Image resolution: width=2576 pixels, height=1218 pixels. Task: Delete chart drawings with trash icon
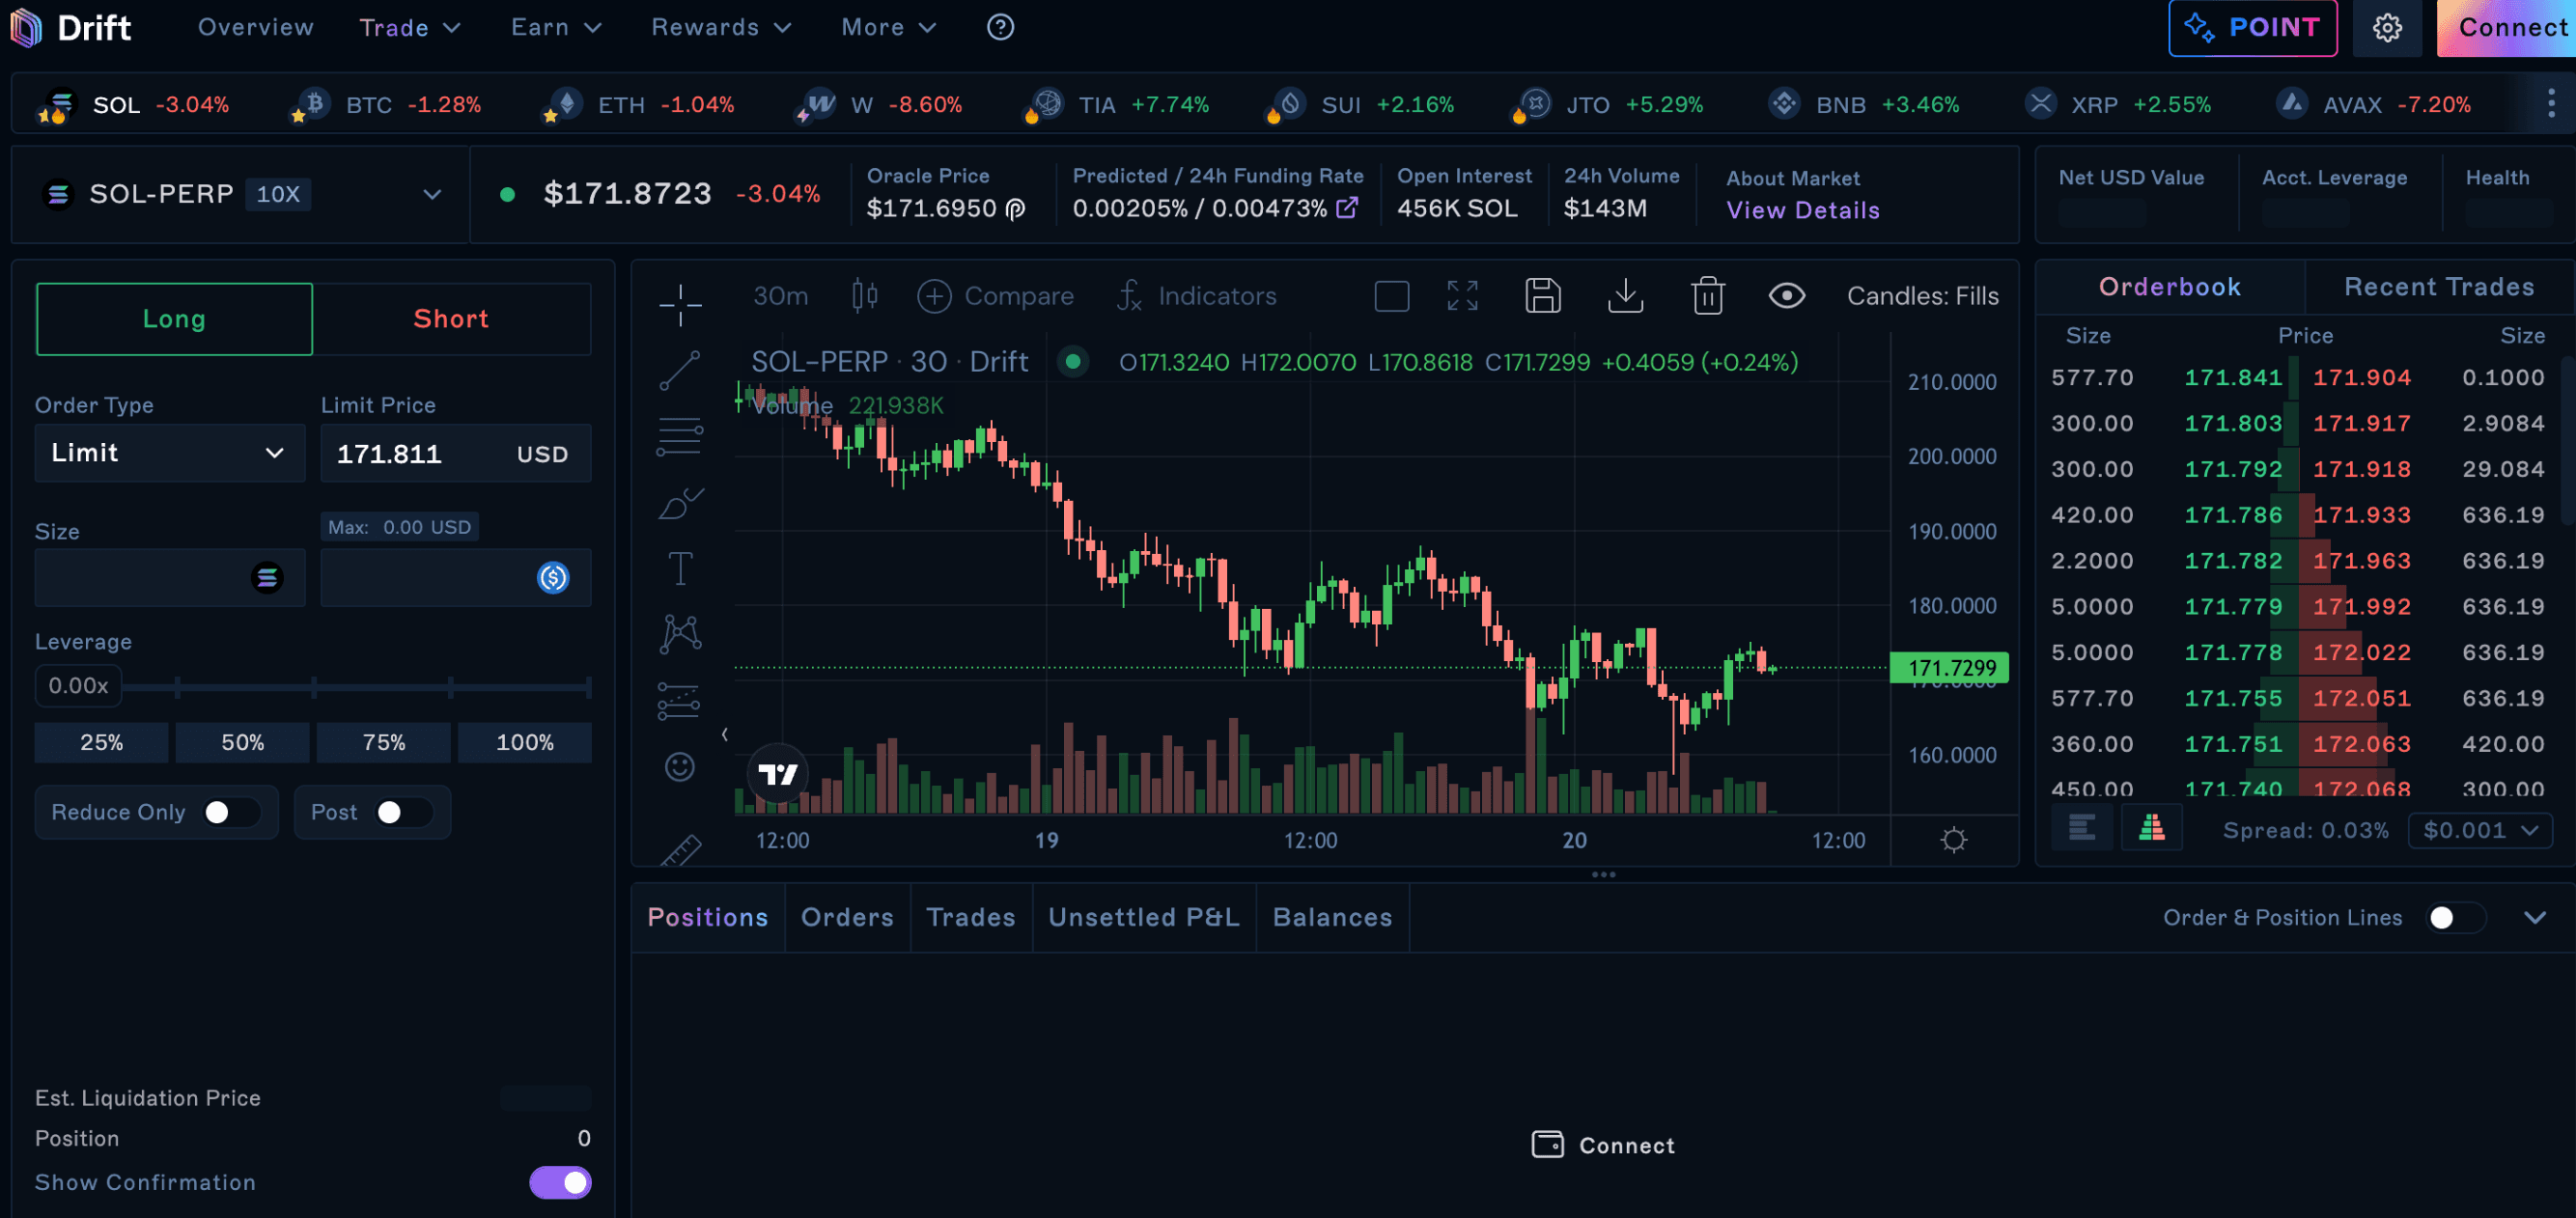pyautogui.click(x=1707, y=296)
